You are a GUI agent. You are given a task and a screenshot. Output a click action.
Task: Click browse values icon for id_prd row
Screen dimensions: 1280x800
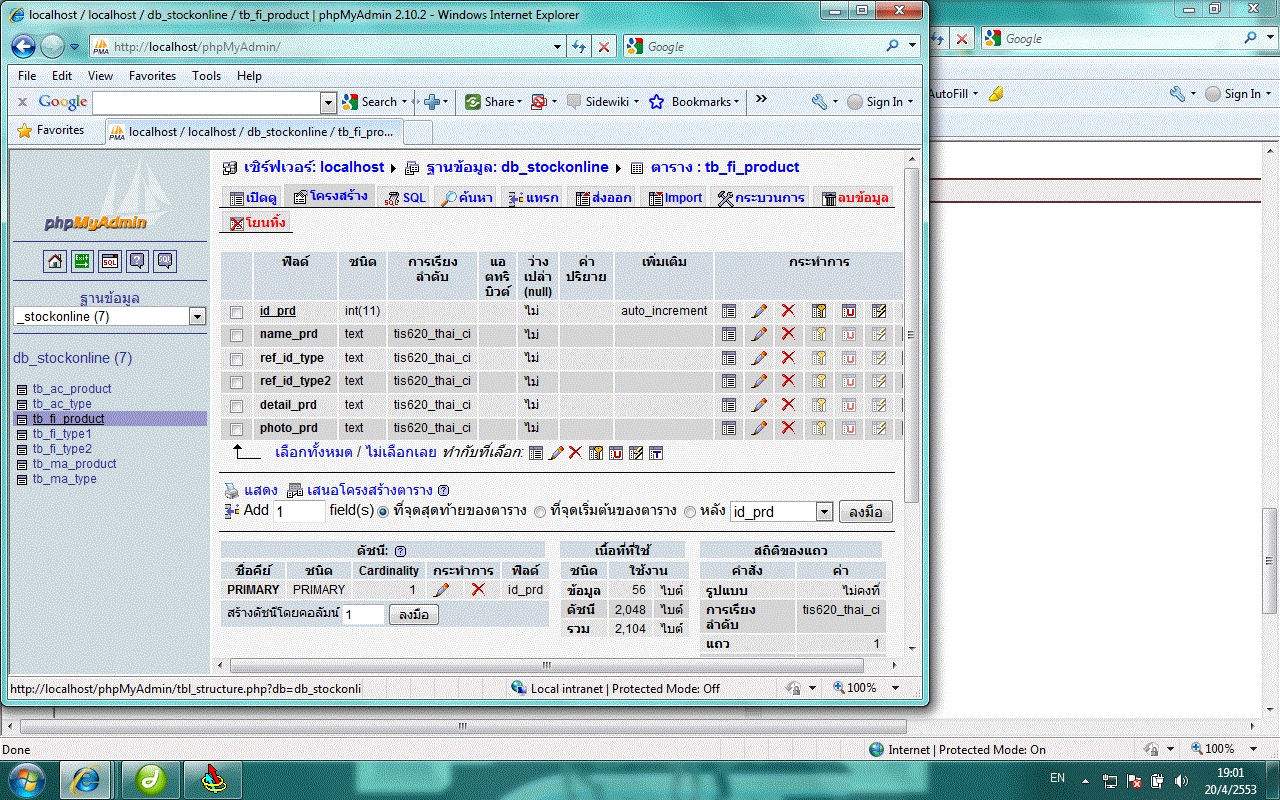(x=729, y=311)
